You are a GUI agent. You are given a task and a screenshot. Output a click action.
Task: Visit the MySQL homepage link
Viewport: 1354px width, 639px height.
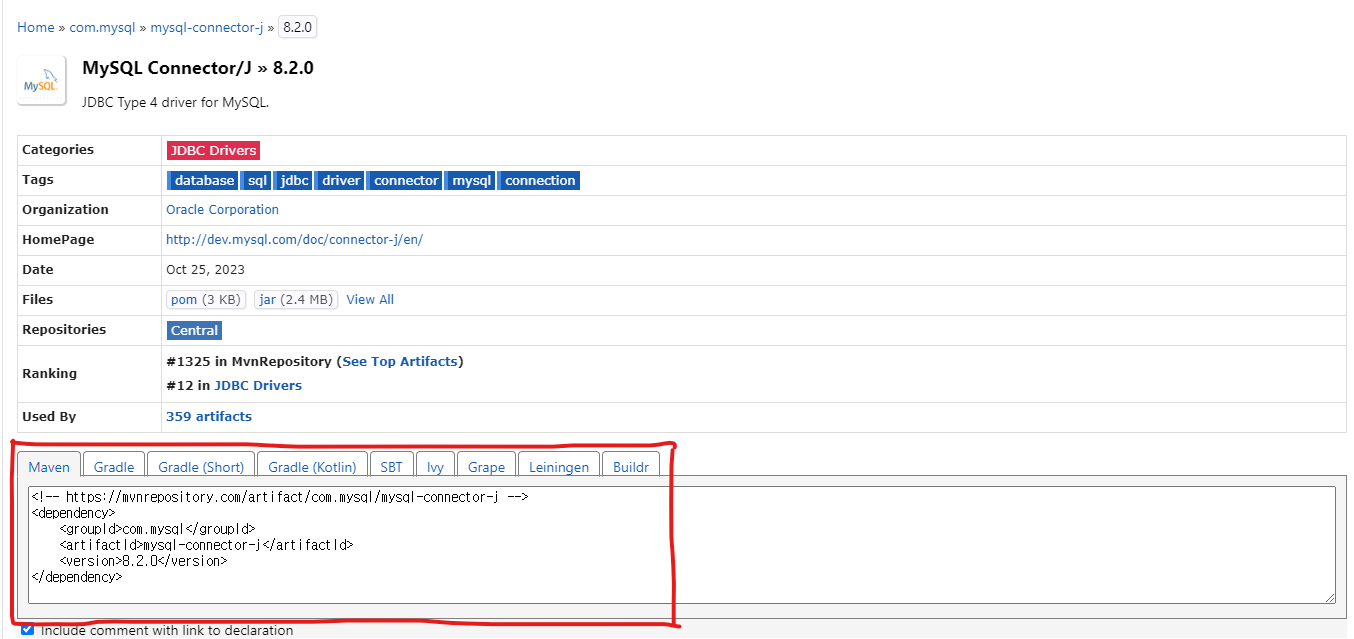(294, 239)
